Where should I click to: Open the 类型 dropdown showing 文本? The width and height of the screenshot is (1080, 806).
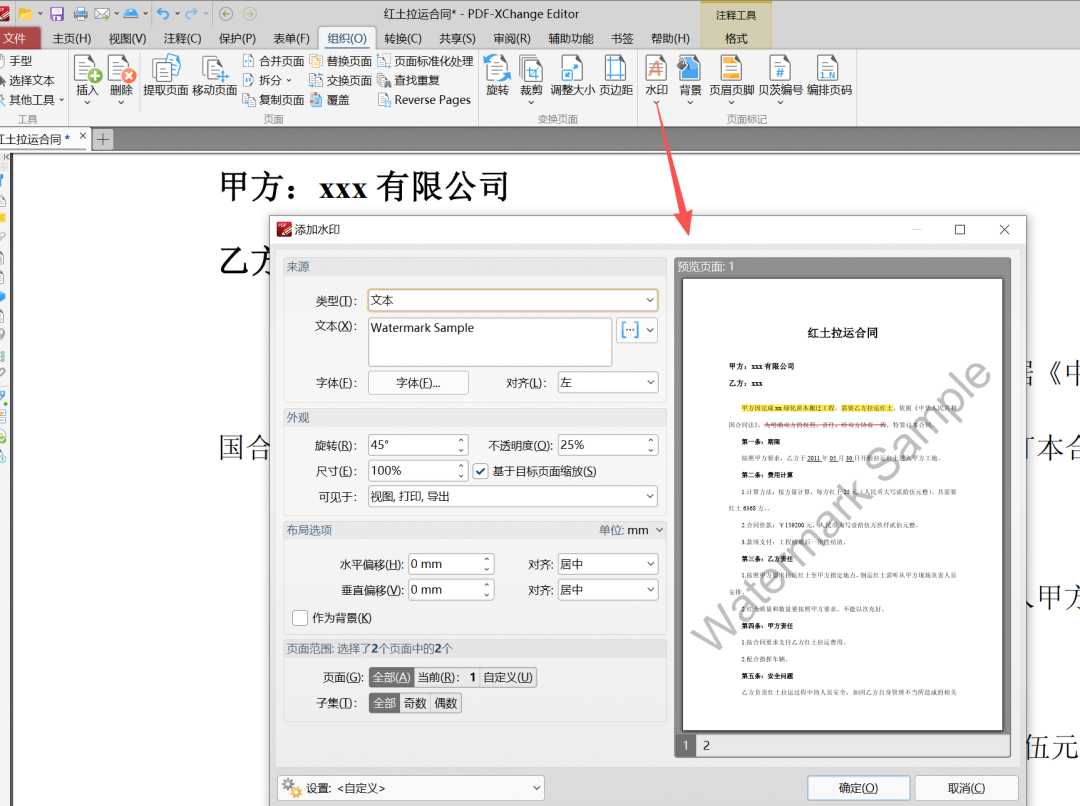(512, 300)
